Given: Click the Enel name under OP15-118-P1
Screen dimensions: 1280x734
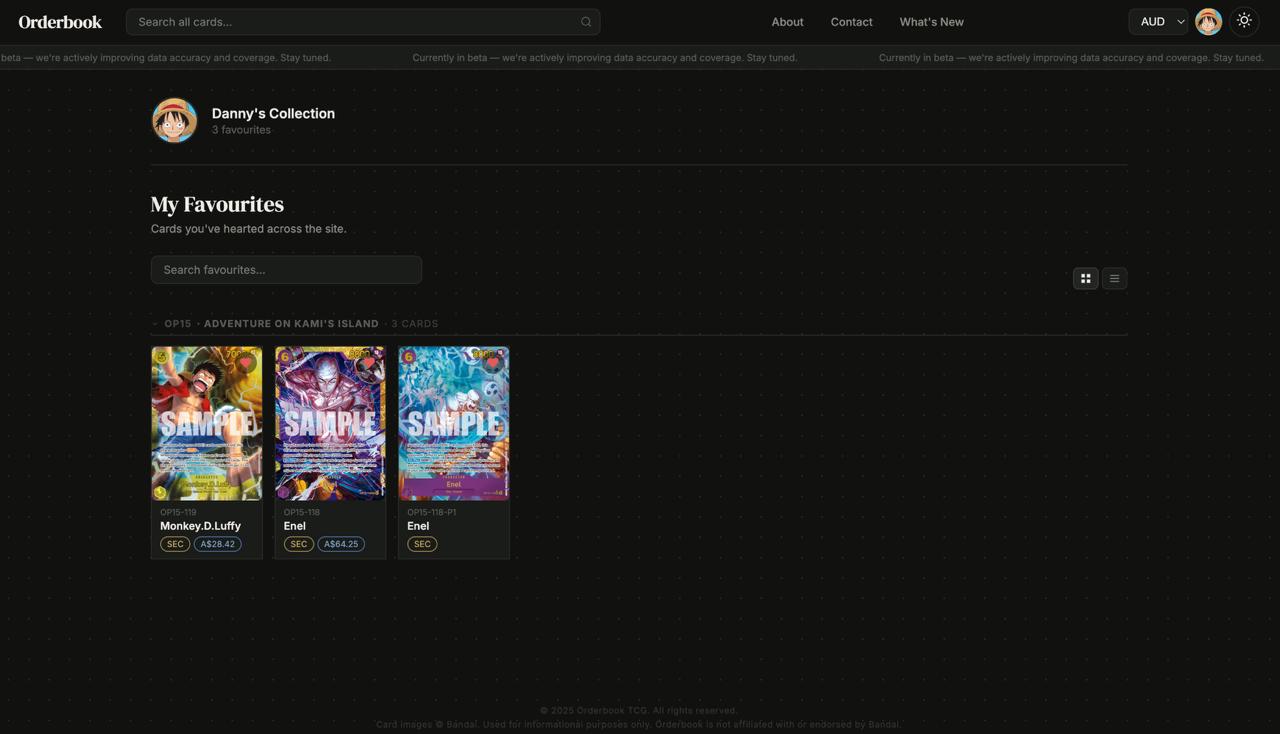Looking at the screenshot, I should click(418, 526).
